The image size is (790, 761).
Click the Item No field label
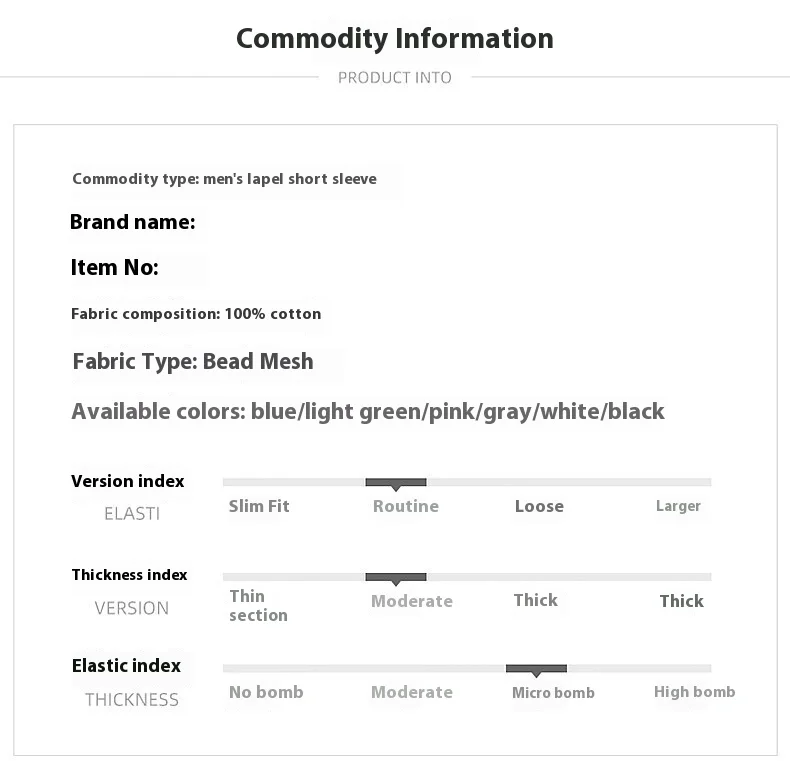pos(115,268)
